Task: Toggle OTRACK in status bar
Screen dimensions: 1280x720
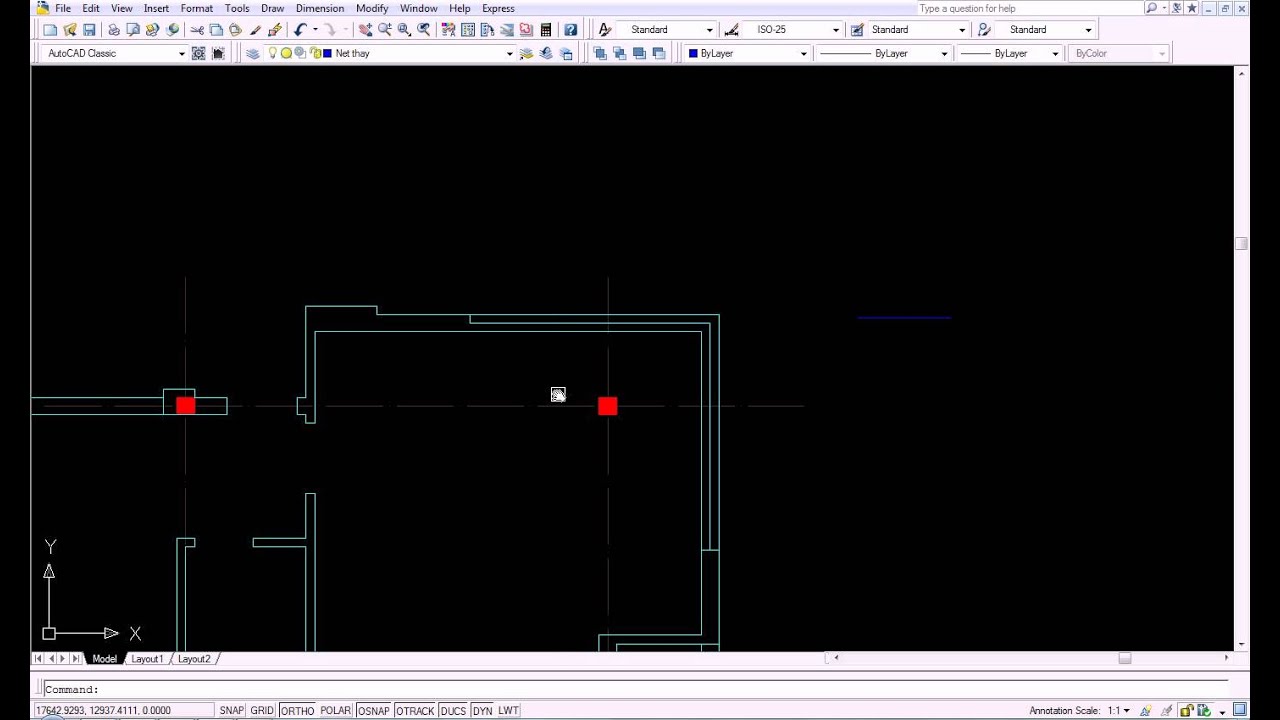Action: pos(415,711)
